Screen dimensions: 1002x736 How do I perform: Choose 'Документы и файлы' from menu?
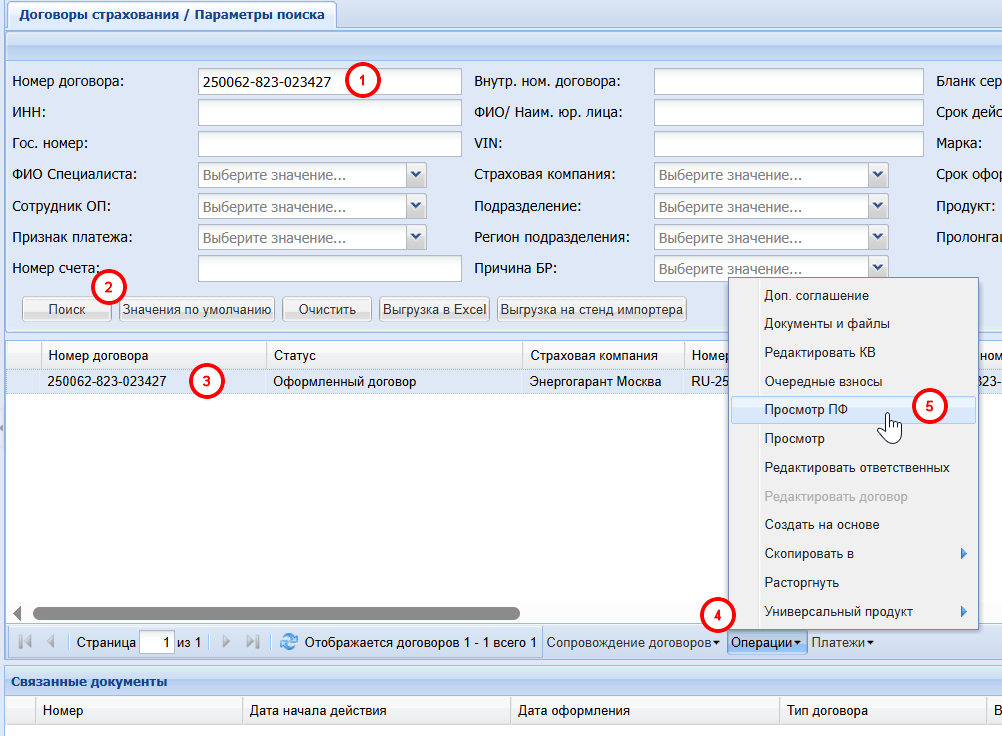pos(826,324)
